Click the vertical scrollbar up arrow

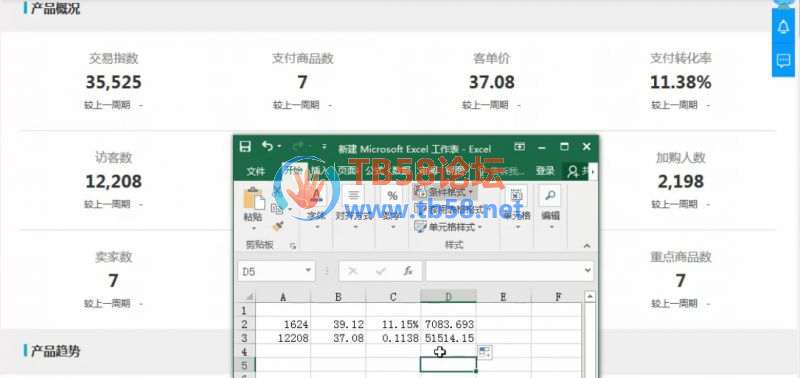(590, 296)
